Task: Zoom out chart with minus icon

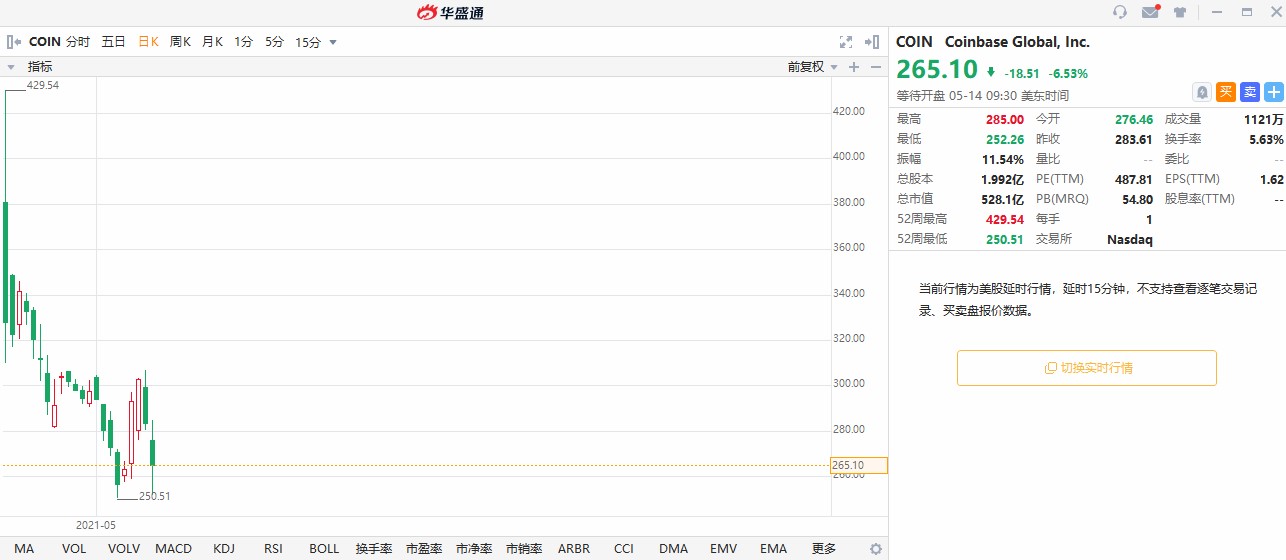Action: pos(876,67)
